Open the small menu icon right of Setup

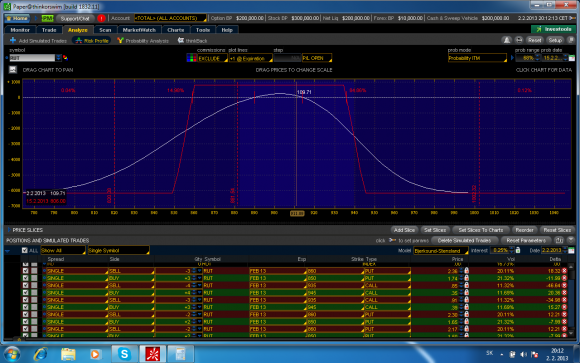pyautogui.click(x=570, y=40)
